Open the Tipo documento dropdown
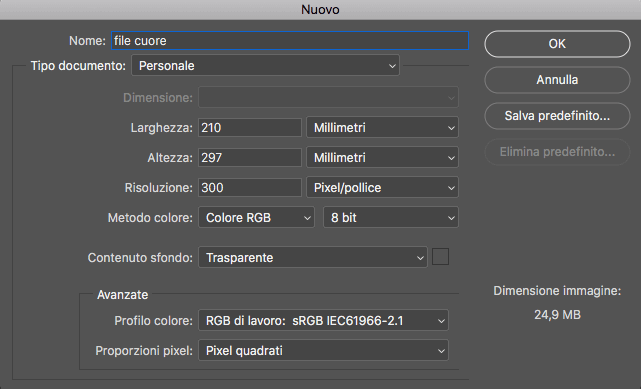641x389 pixels. tap(265, 65)
